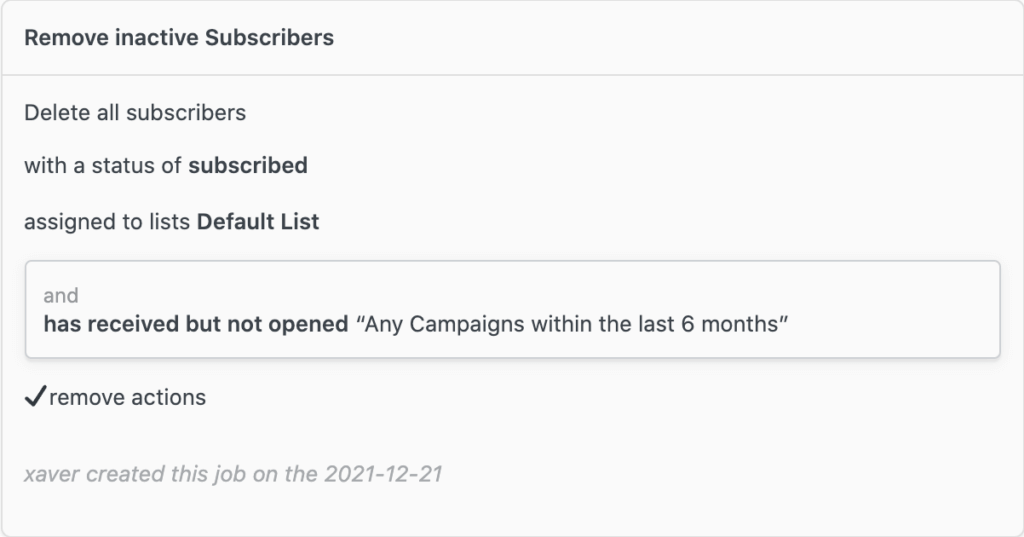Click the "Remove inactive Subscribers" heading
The height and width of the screenshot is (537, 1024).
tap(179, 38)
